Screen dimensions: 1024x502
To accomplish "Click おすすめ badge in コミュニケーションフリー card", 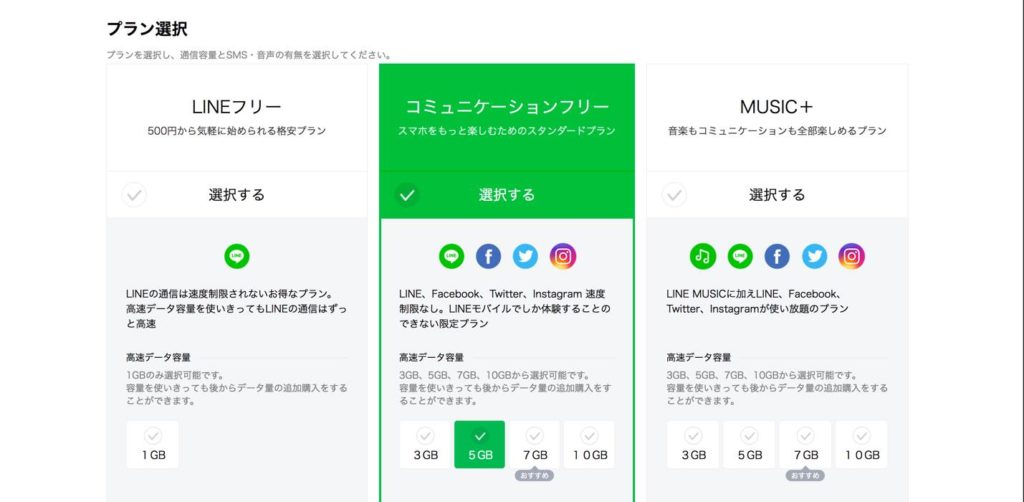I will point(534,475).
